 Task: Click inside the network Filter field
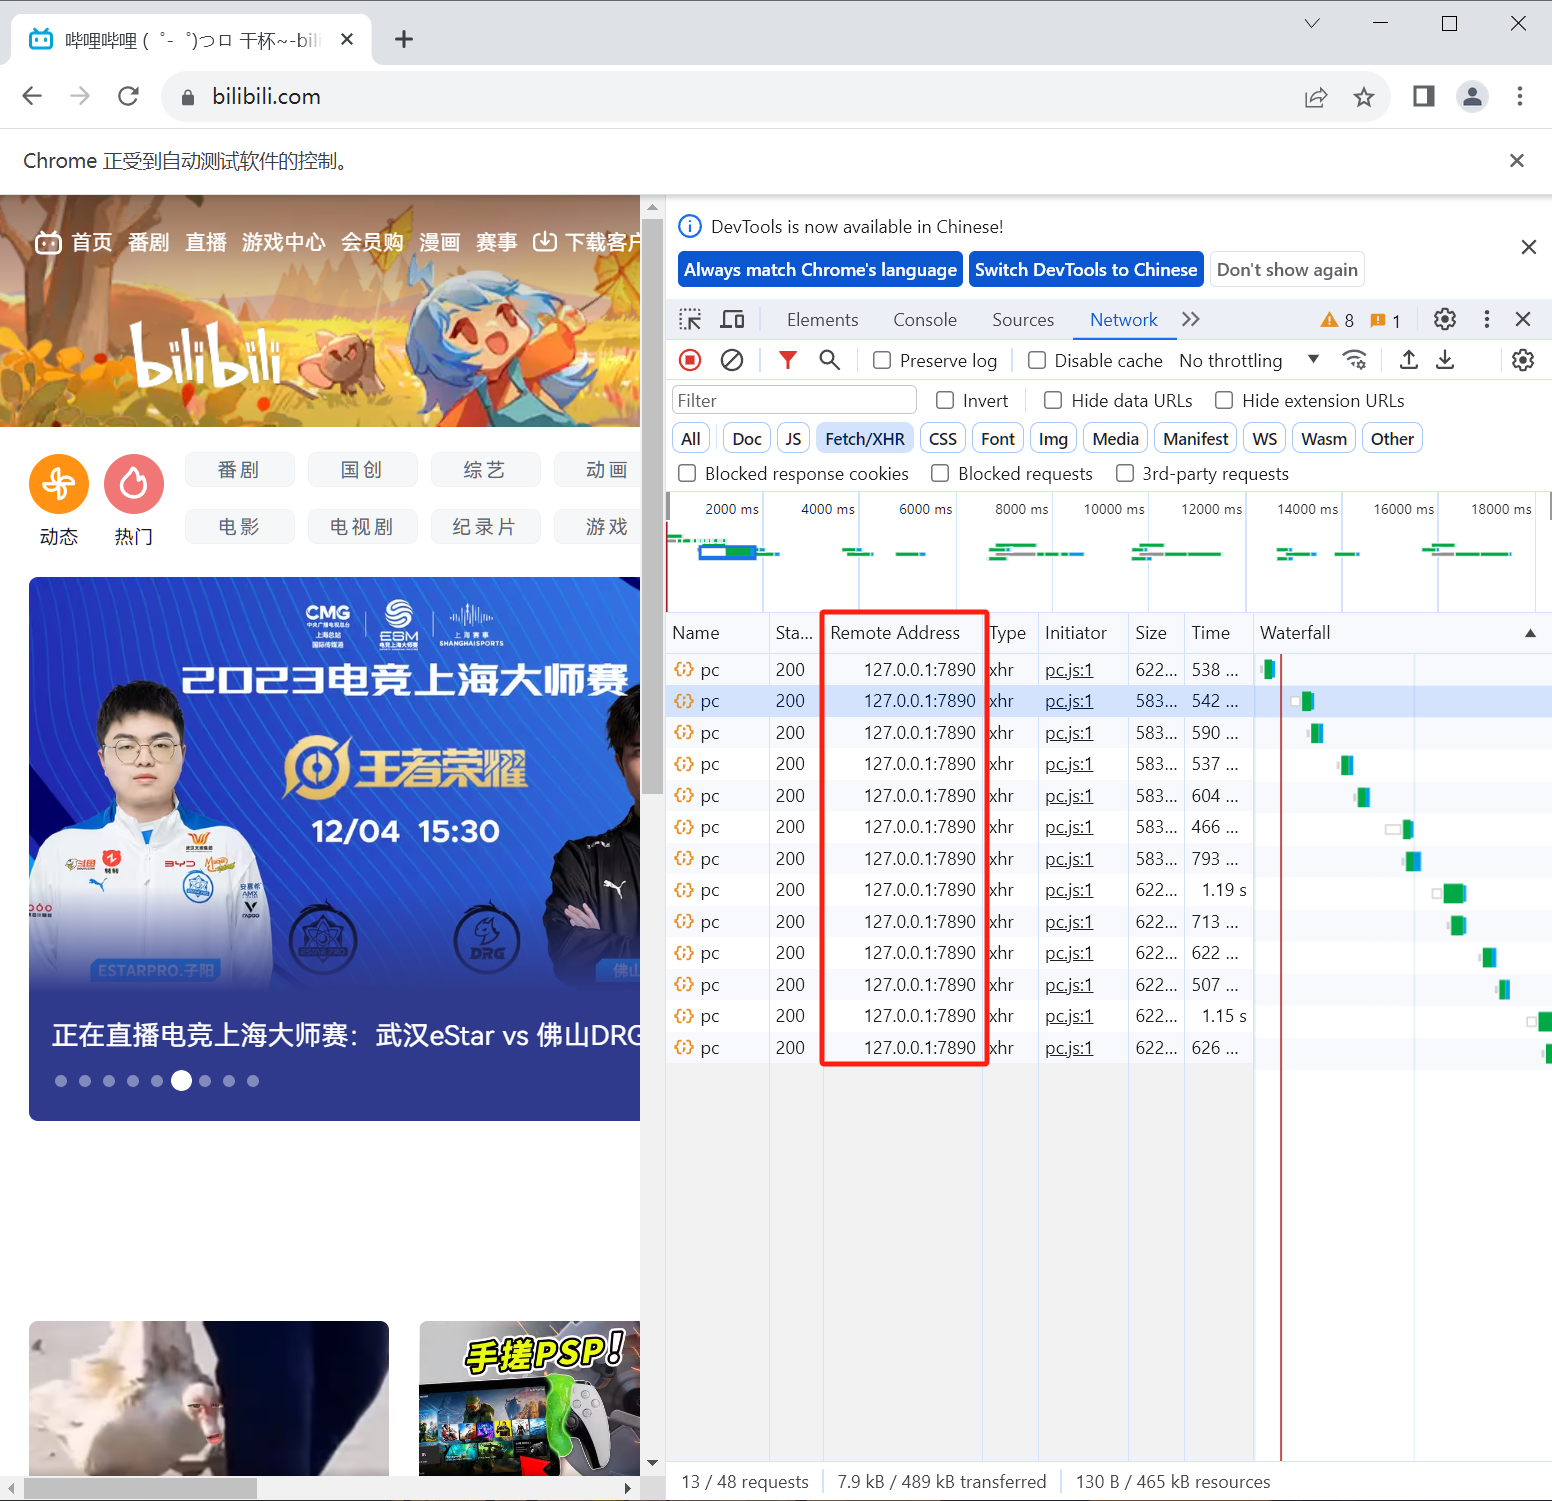click(x=794, y=400)
